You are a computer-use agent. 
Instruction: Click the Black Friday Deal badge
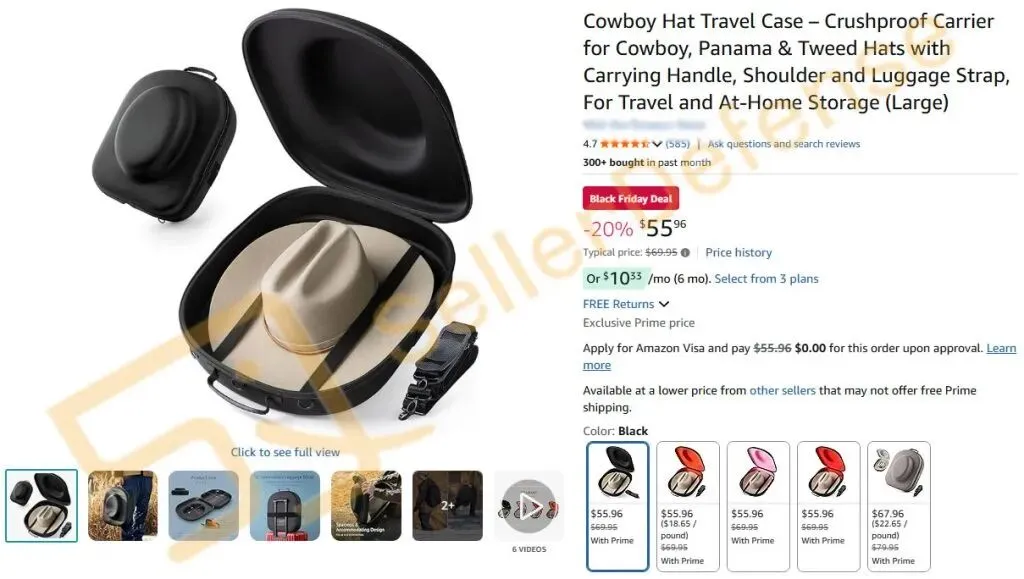(x=631, y=198)
